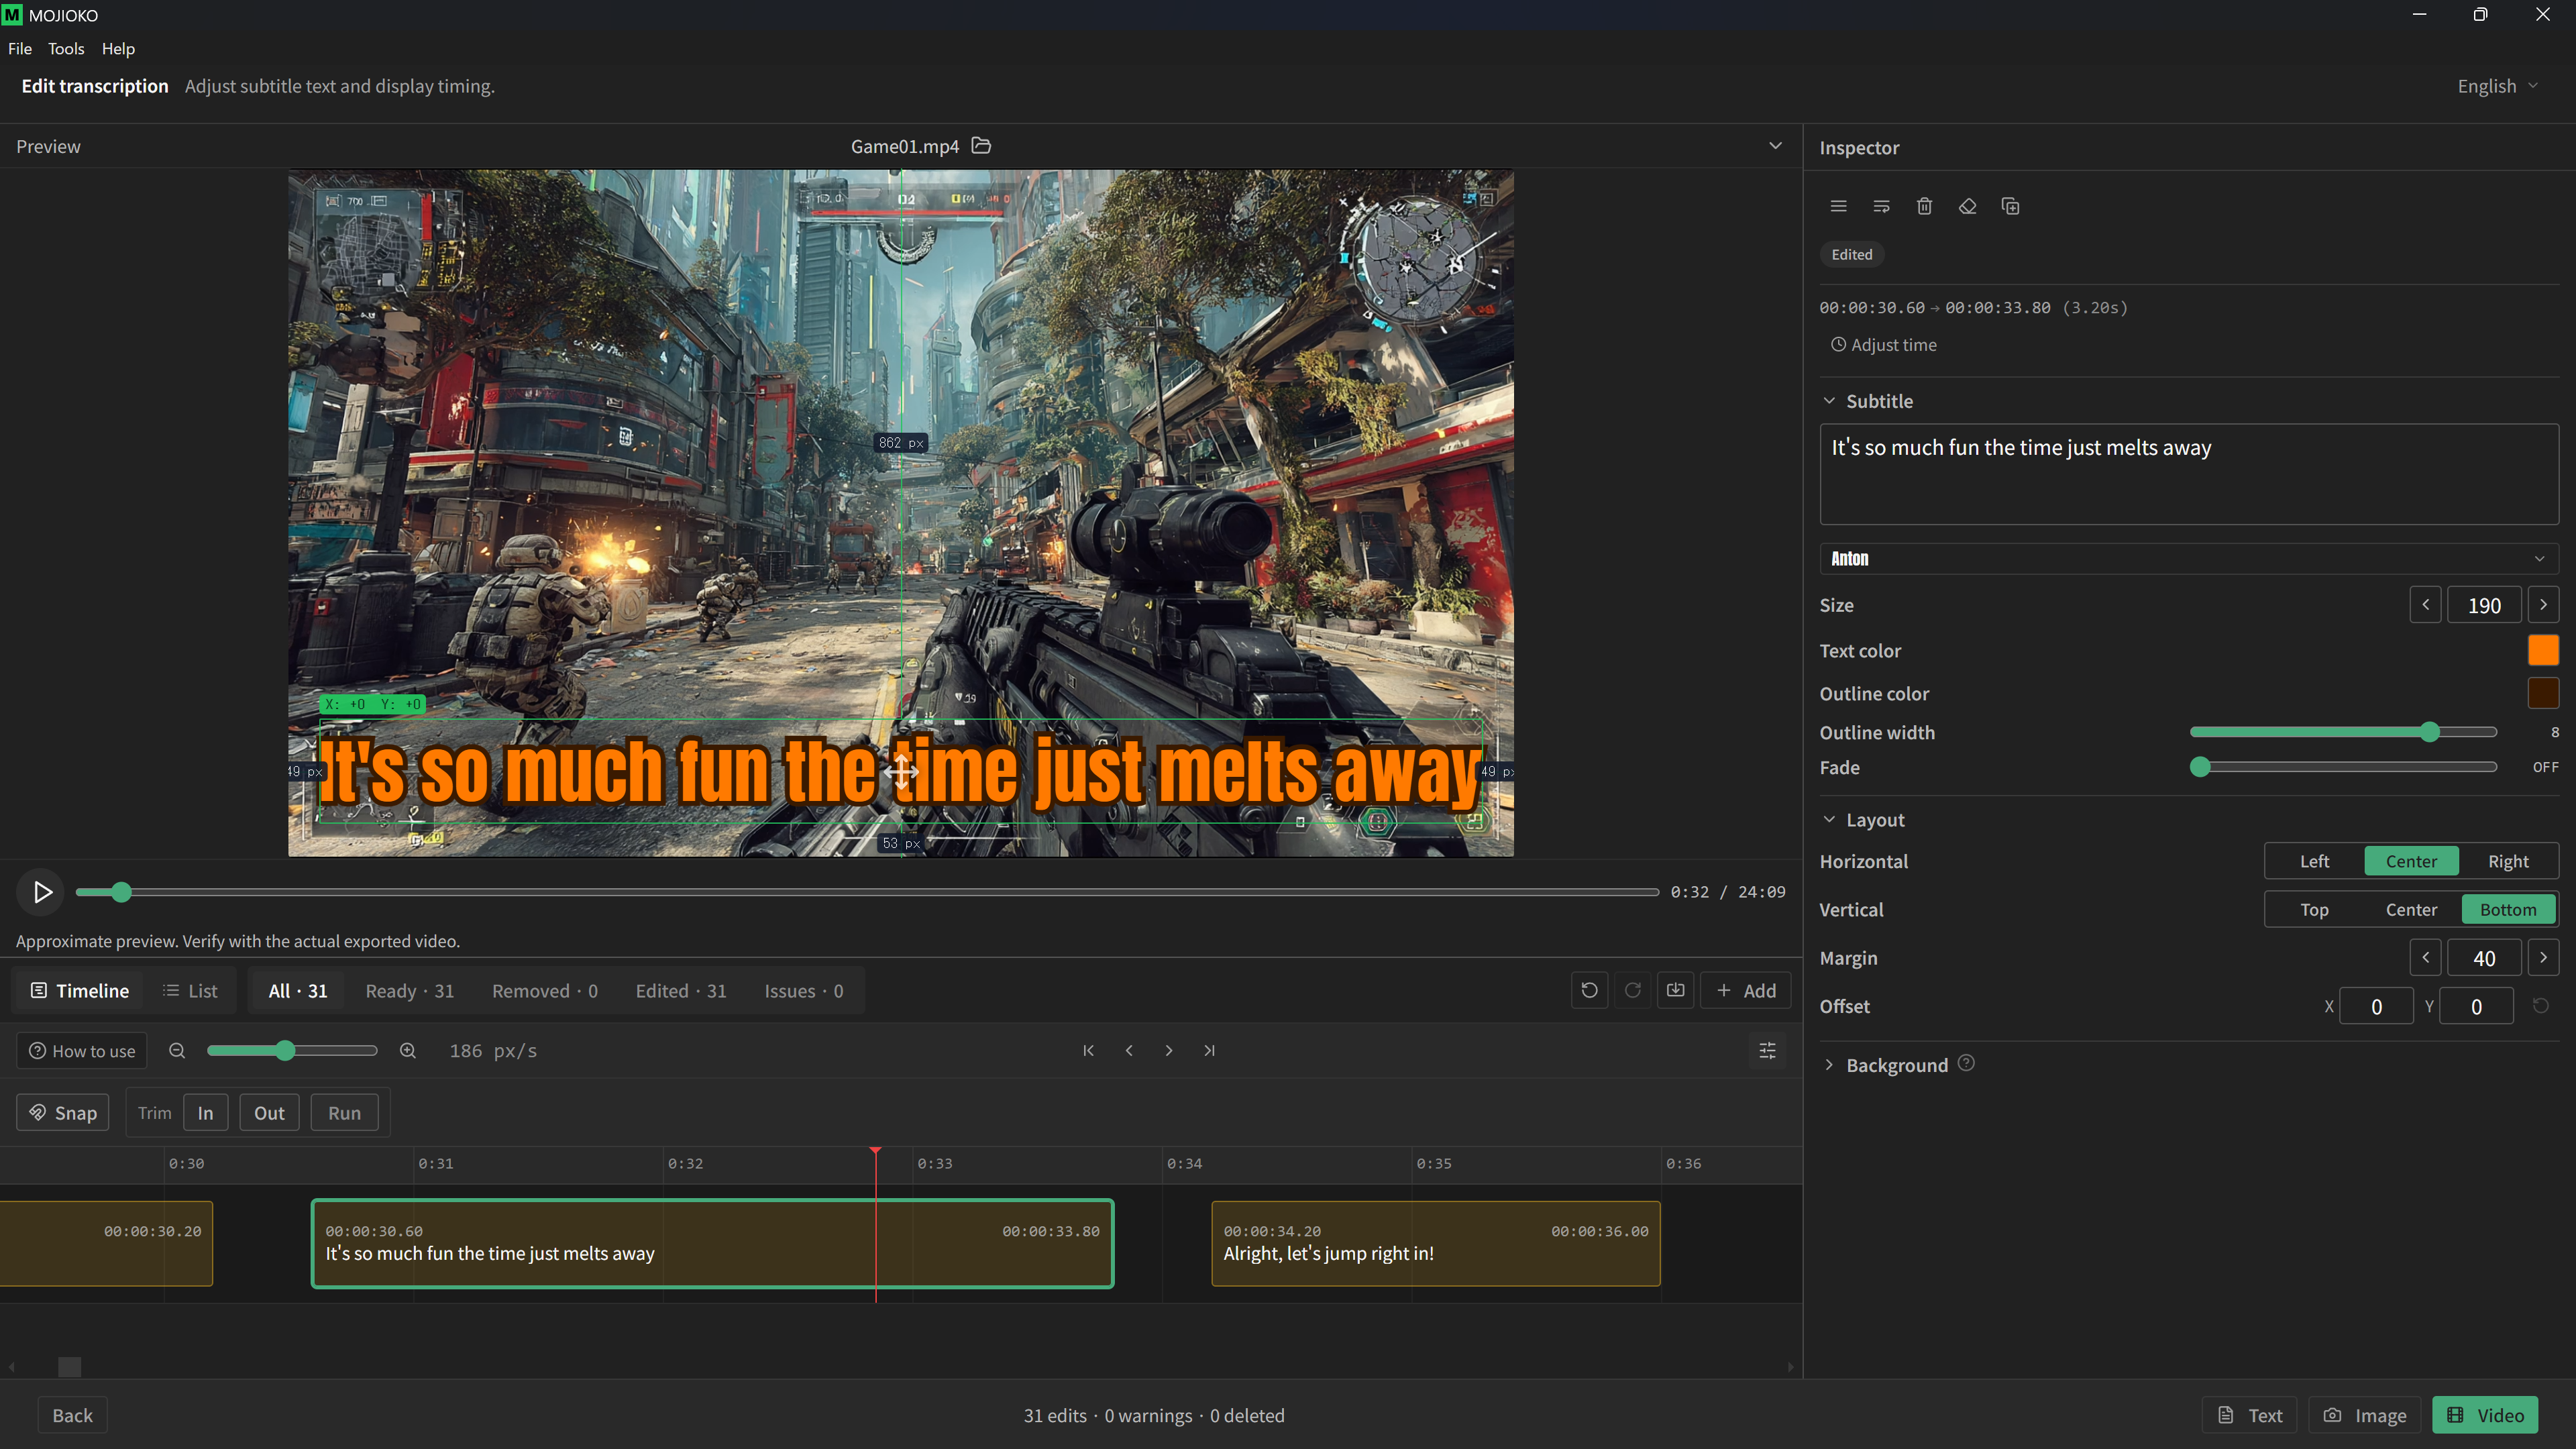This screenshot has height=1449, width=2576.
Task: Go to the previous subtitle
Action: tap(1129, 1050)
